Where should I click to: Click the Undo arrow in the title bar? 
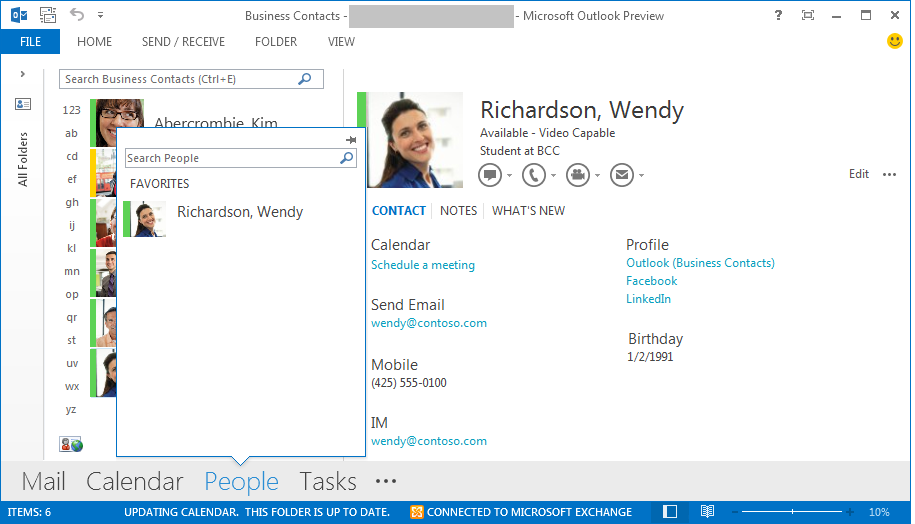[x=78, y=15]
